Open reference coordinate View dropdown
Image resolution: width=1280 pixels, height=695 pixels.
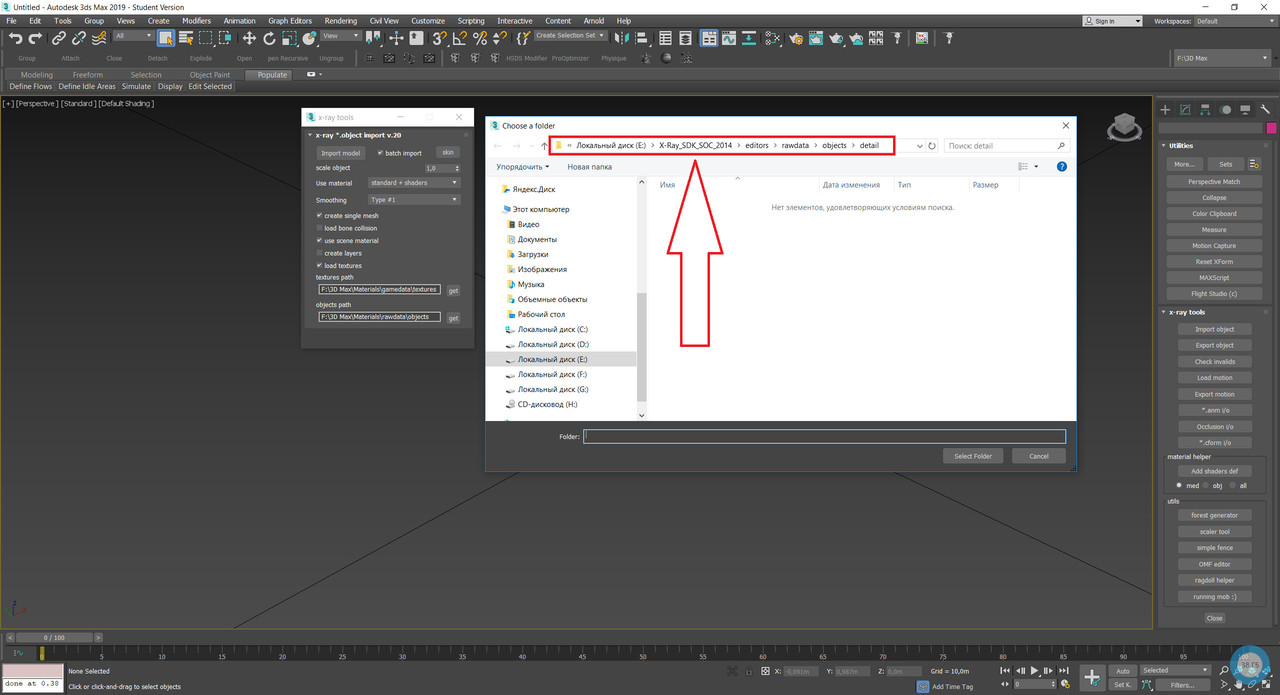(x=341, y=36)
